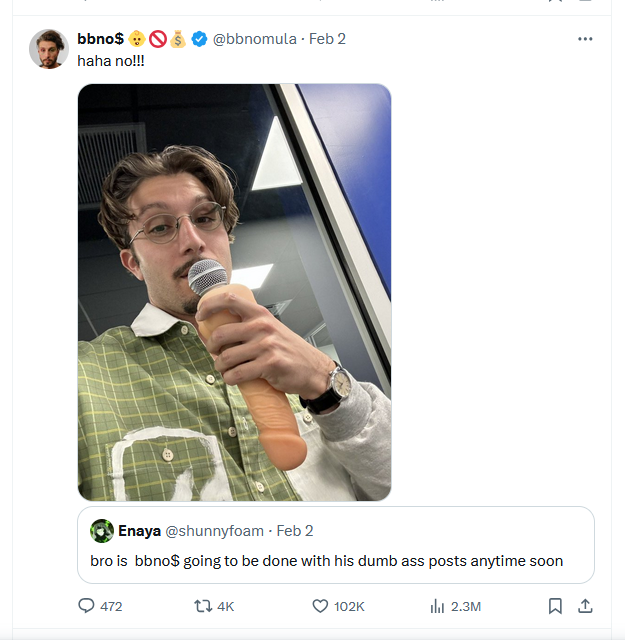Click the repost arrows icon
625x640 pixels.
[x=201, y=606]
